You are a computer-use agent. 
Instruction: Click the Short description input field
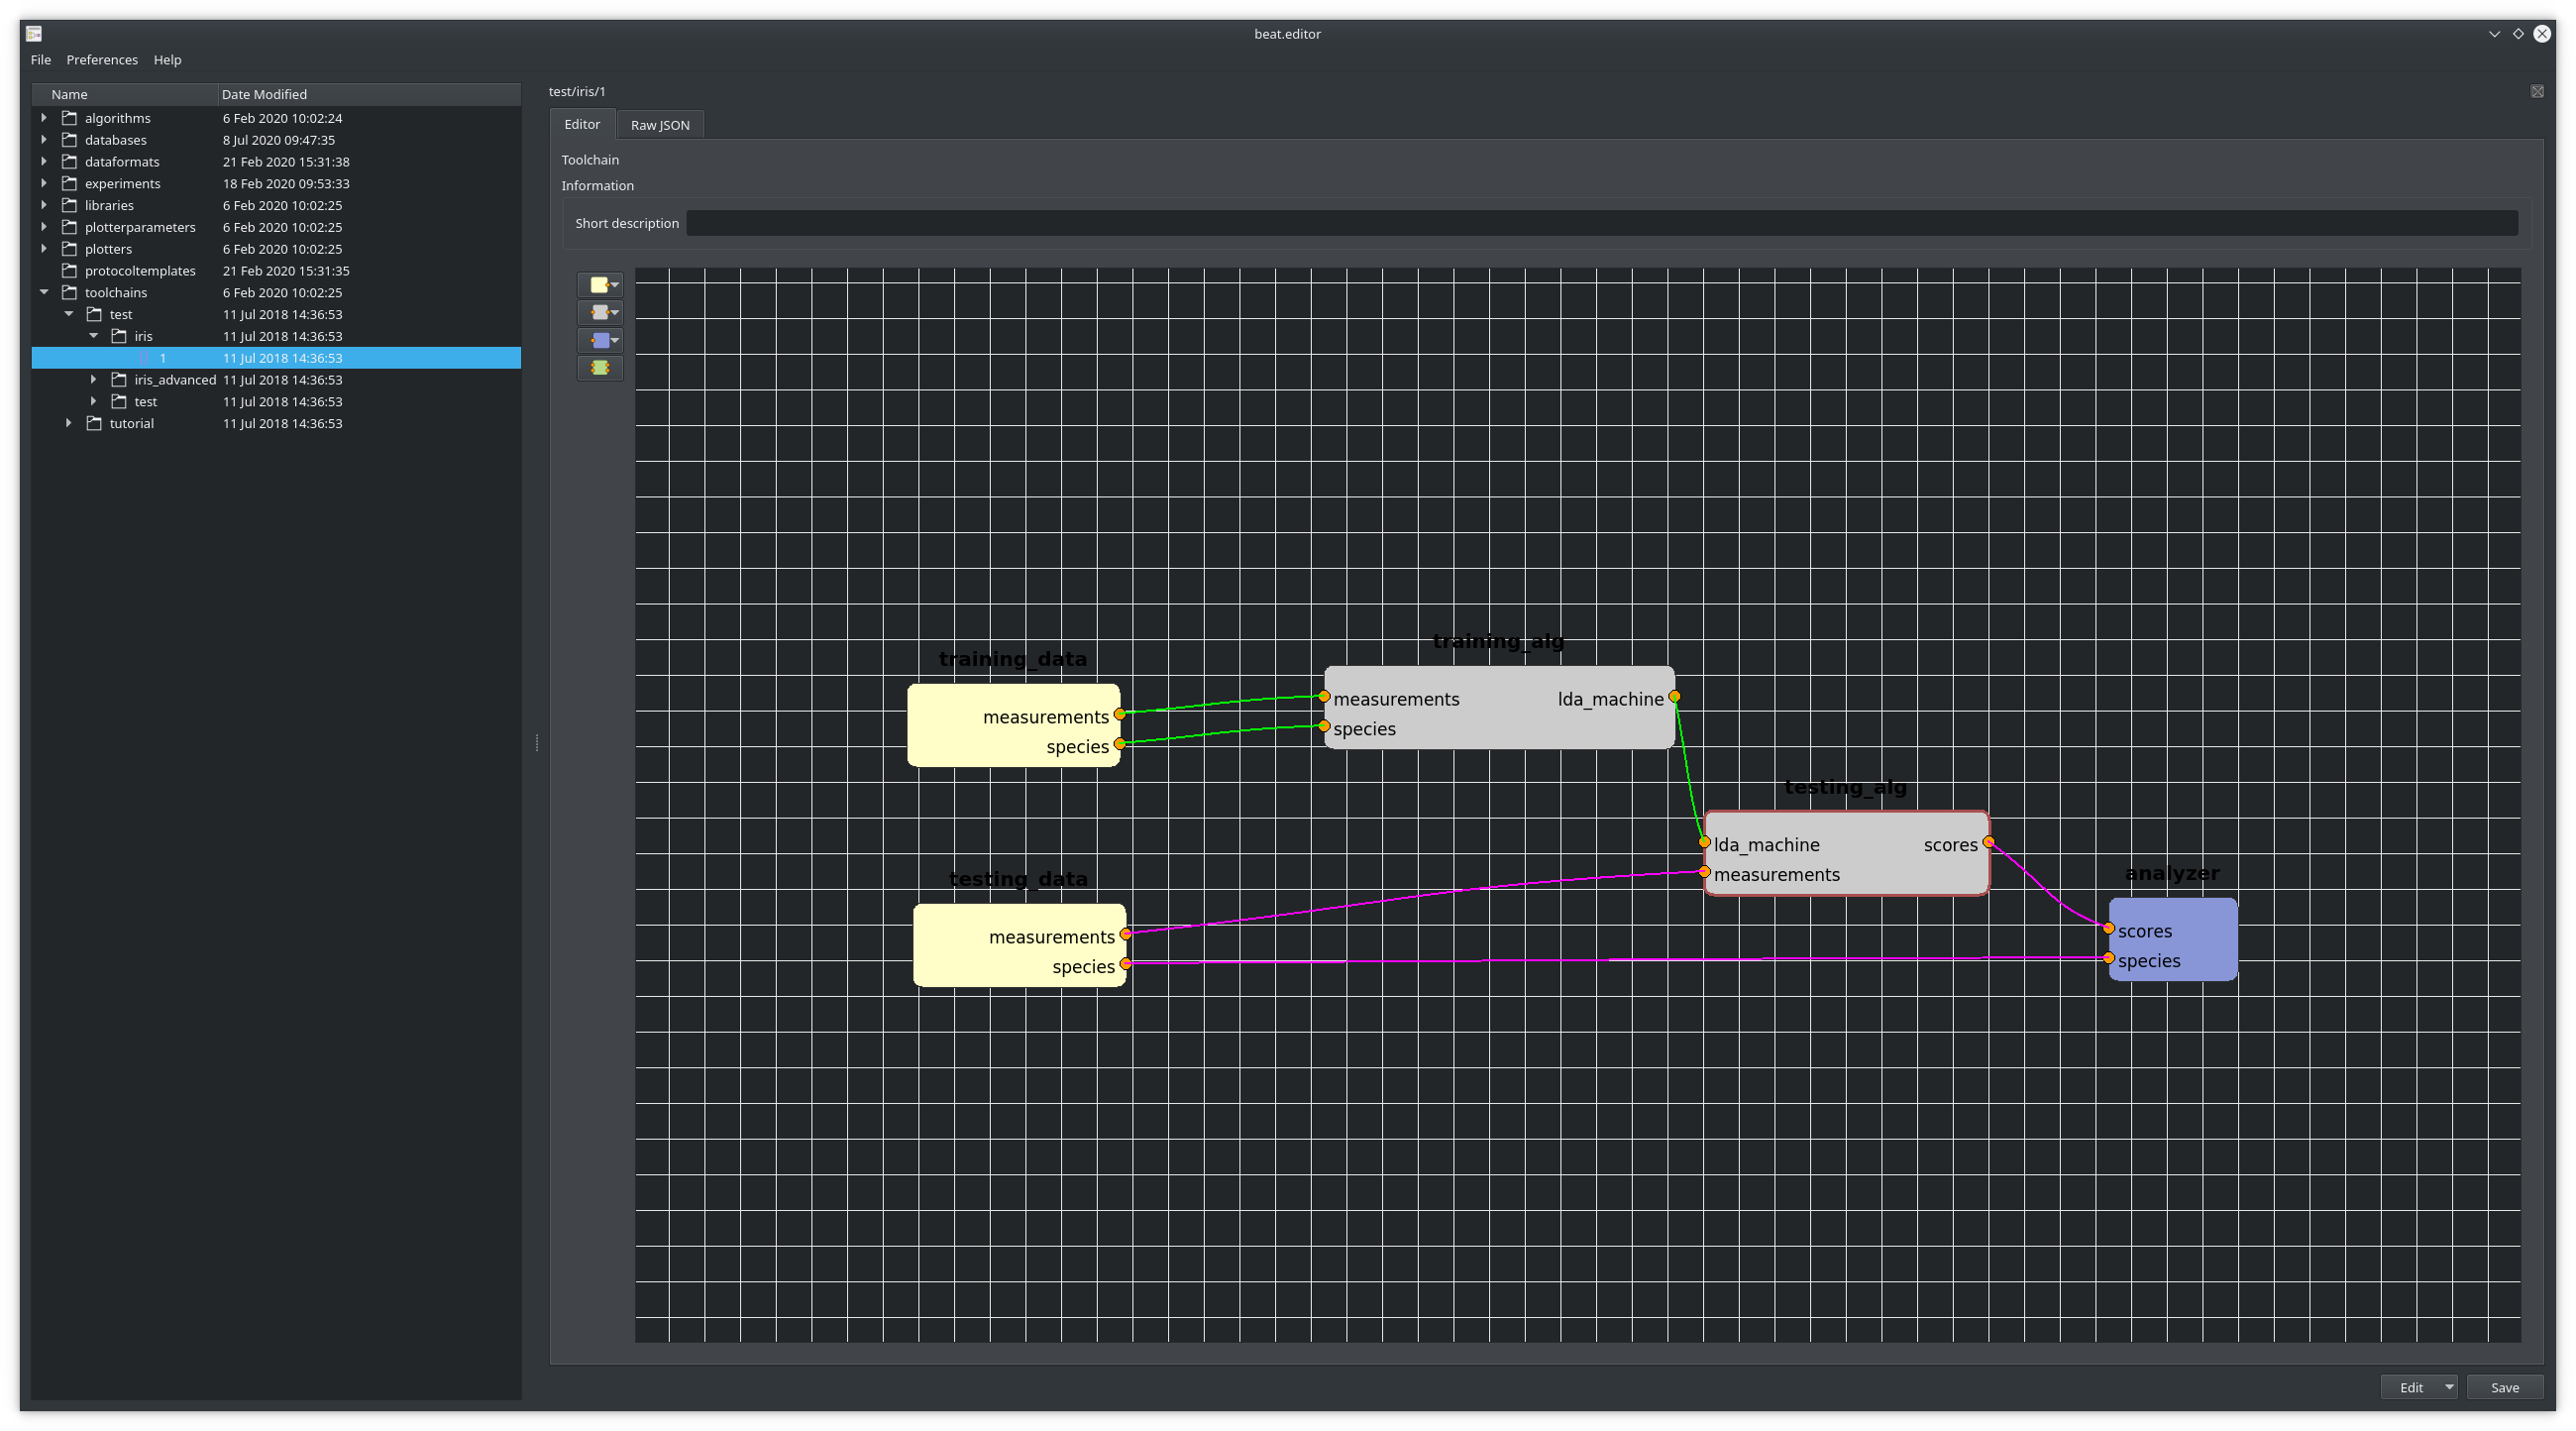click(x=1600, y=222)
